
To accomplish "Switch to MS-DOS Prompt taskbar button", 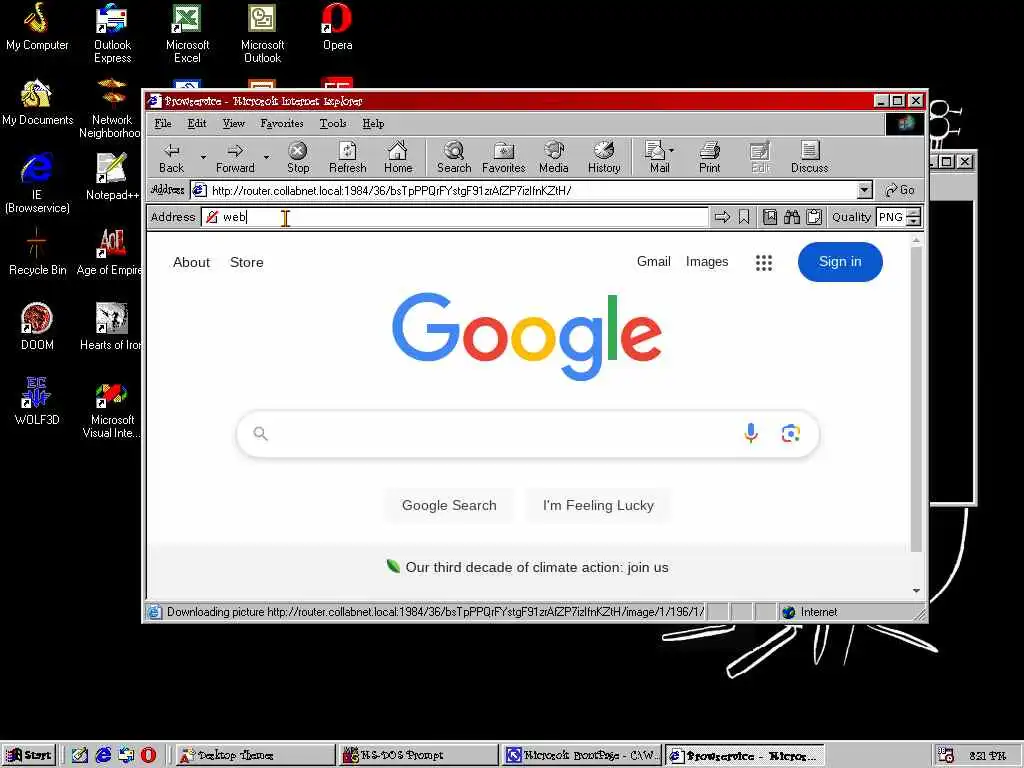I will [x=419, y=755].
